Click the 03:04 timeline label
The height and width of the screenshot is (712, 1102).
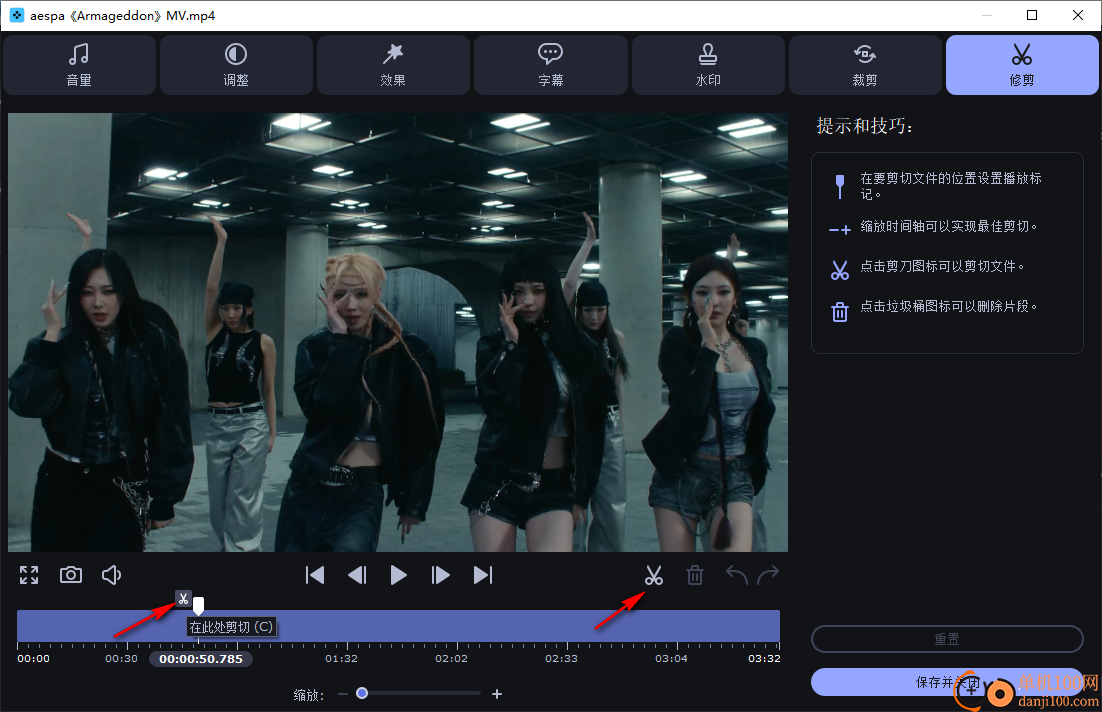pyautogui.click(x=671, y=659)
